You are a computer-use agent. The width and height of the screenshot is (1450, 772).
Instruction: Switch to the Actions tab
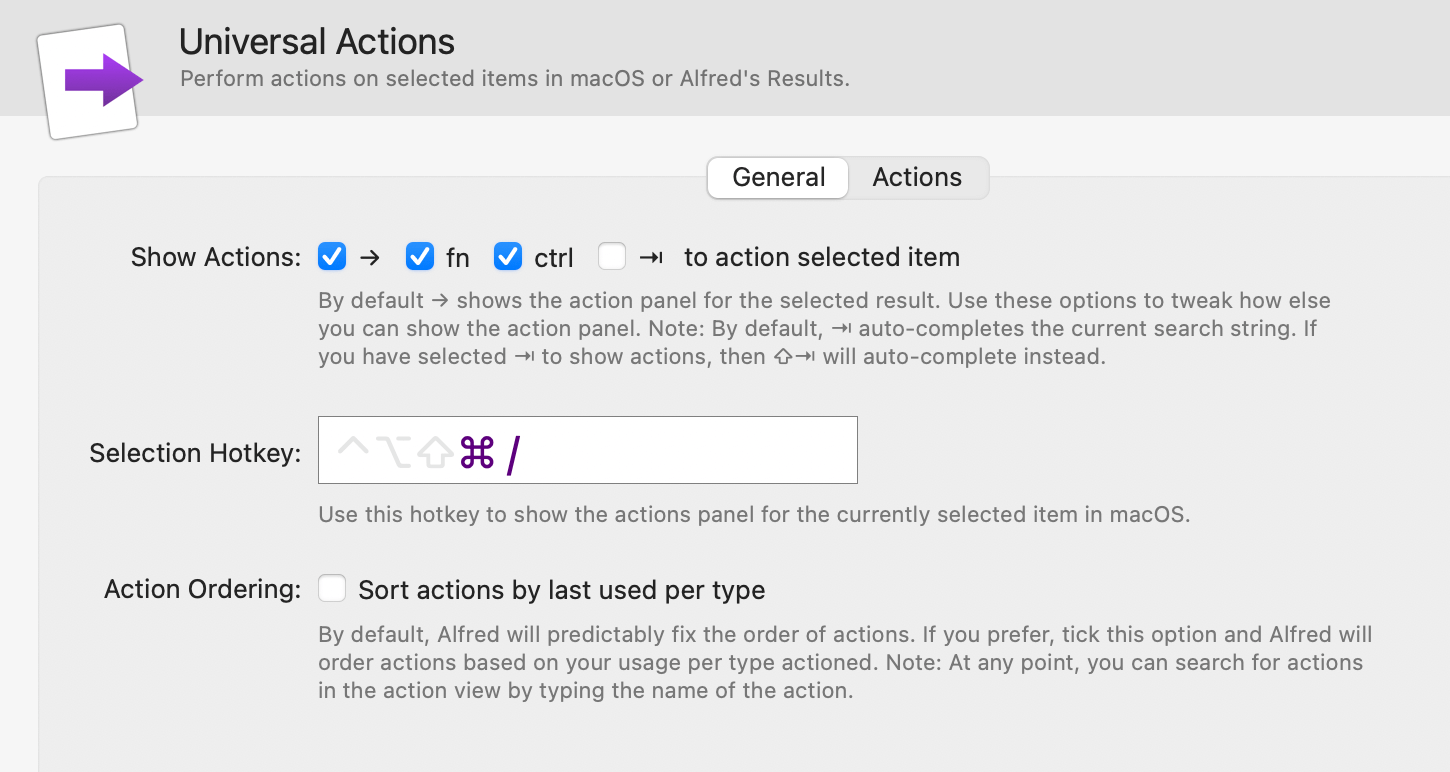click(x=916, y=177)
